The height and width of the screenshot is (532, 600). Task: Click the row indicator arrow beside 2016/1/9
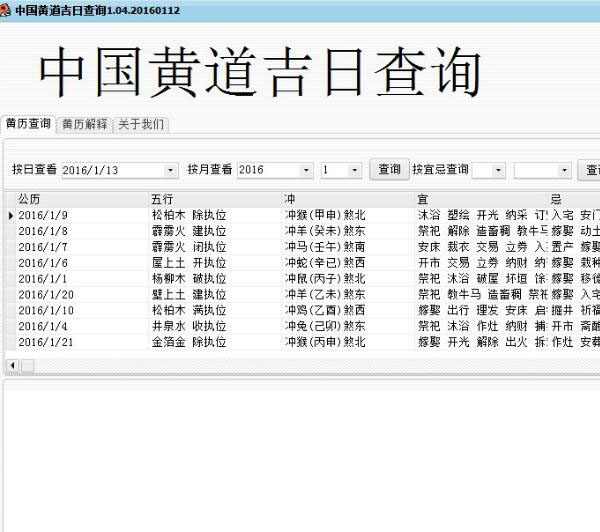click(10, 215)
